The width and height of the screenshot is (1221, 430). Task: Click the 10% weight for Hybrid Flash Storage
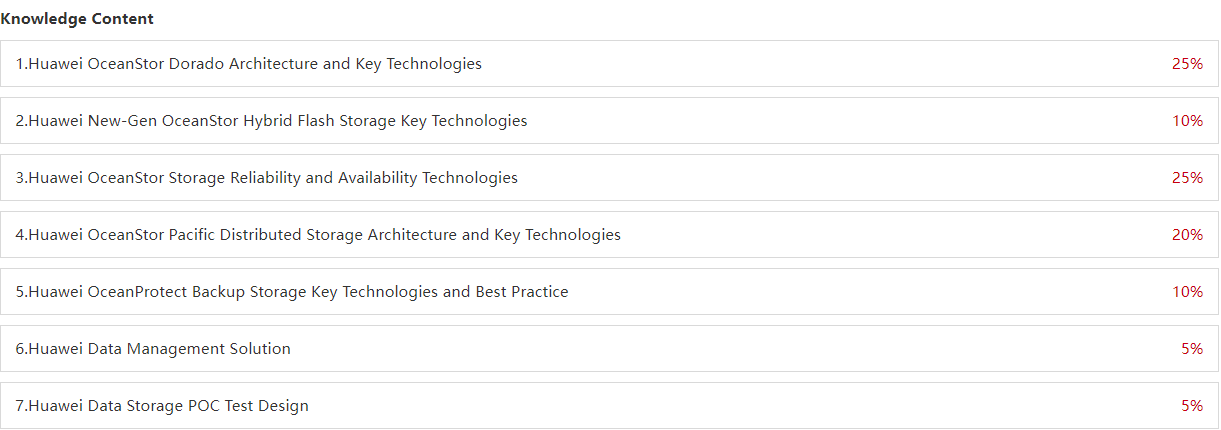[x=1187, y=121]
